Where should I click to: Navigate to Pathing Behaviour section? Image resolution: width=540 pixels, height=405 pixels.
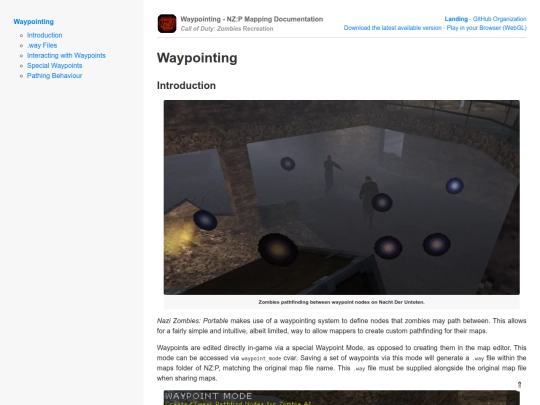click(54, 75)
